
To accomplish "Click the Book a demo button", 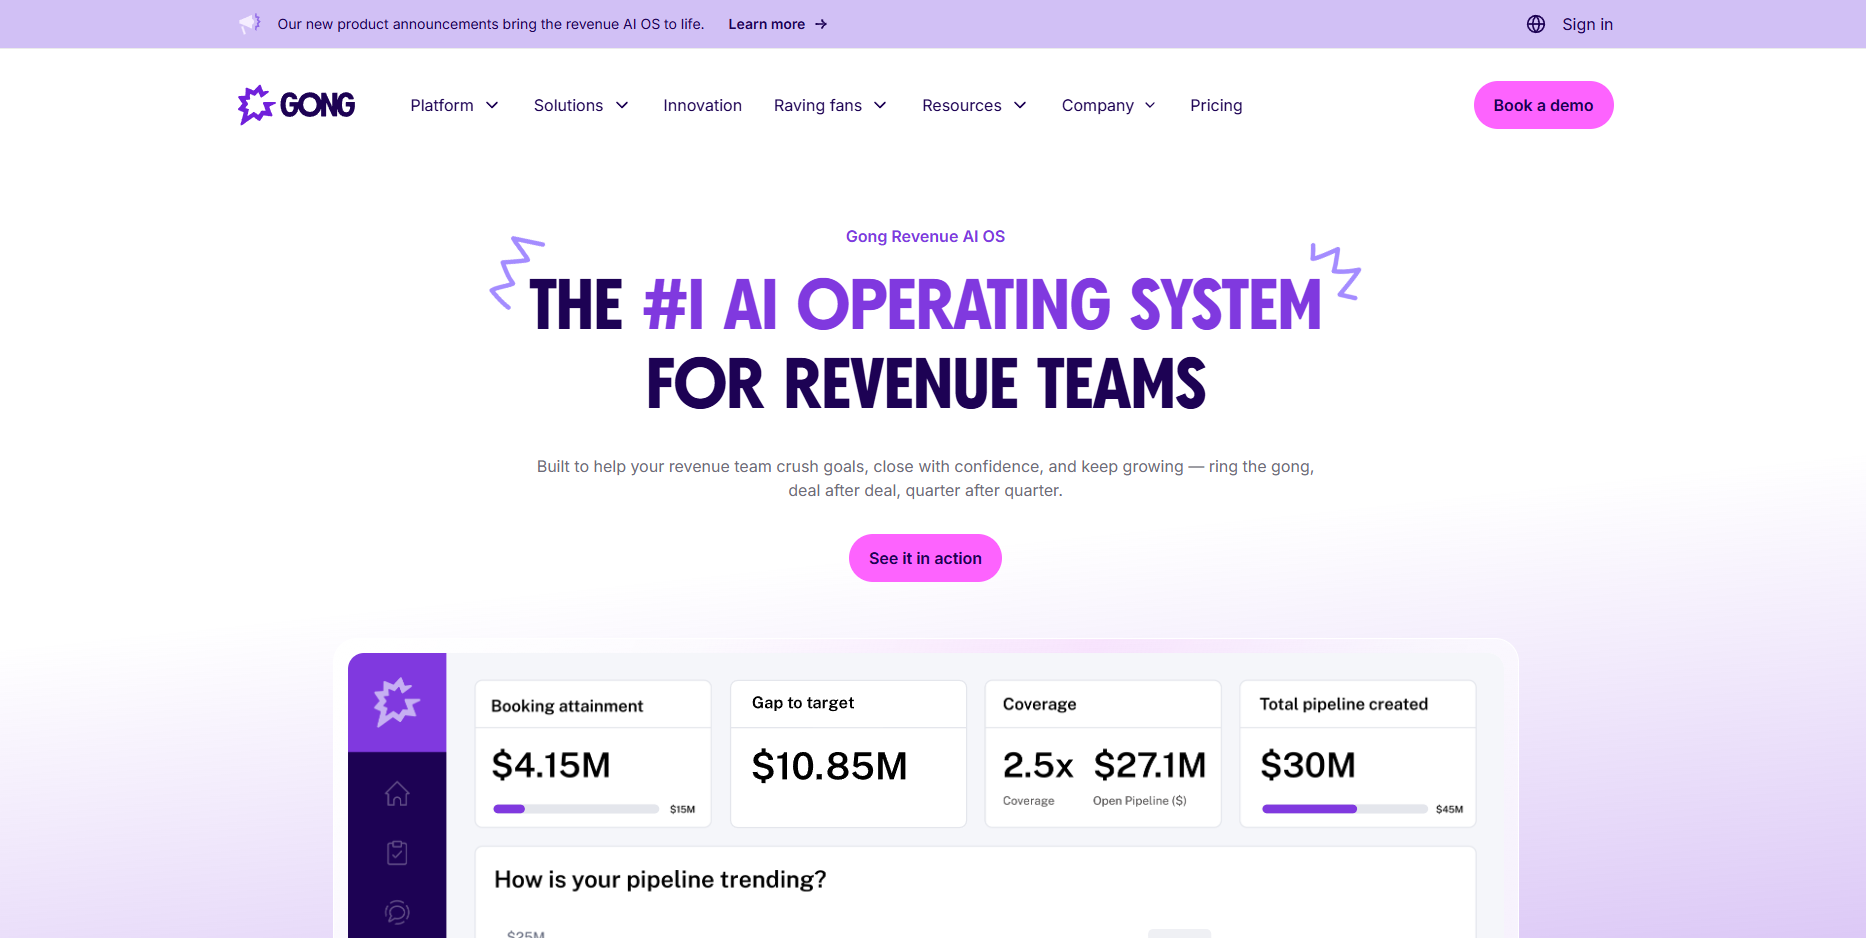I will pyautogui.click(x=1543, y=105).
